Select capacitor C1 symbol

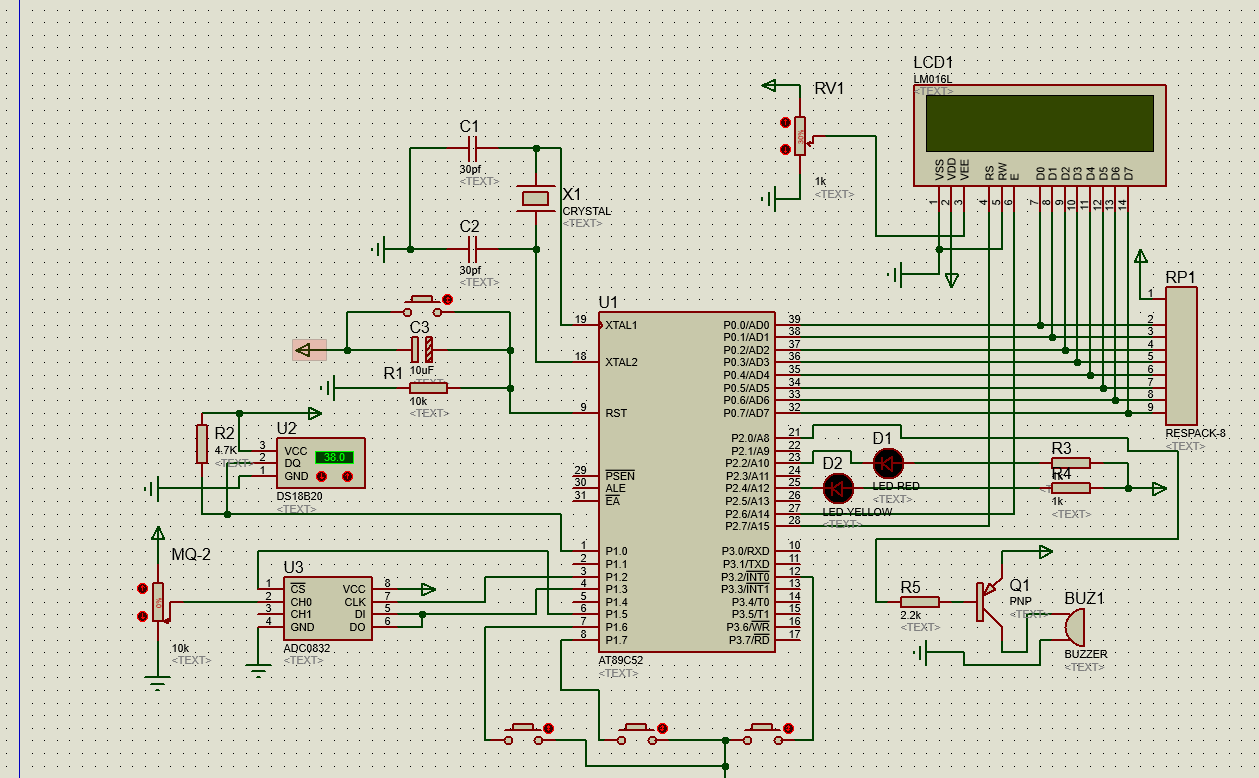point(473,149)
